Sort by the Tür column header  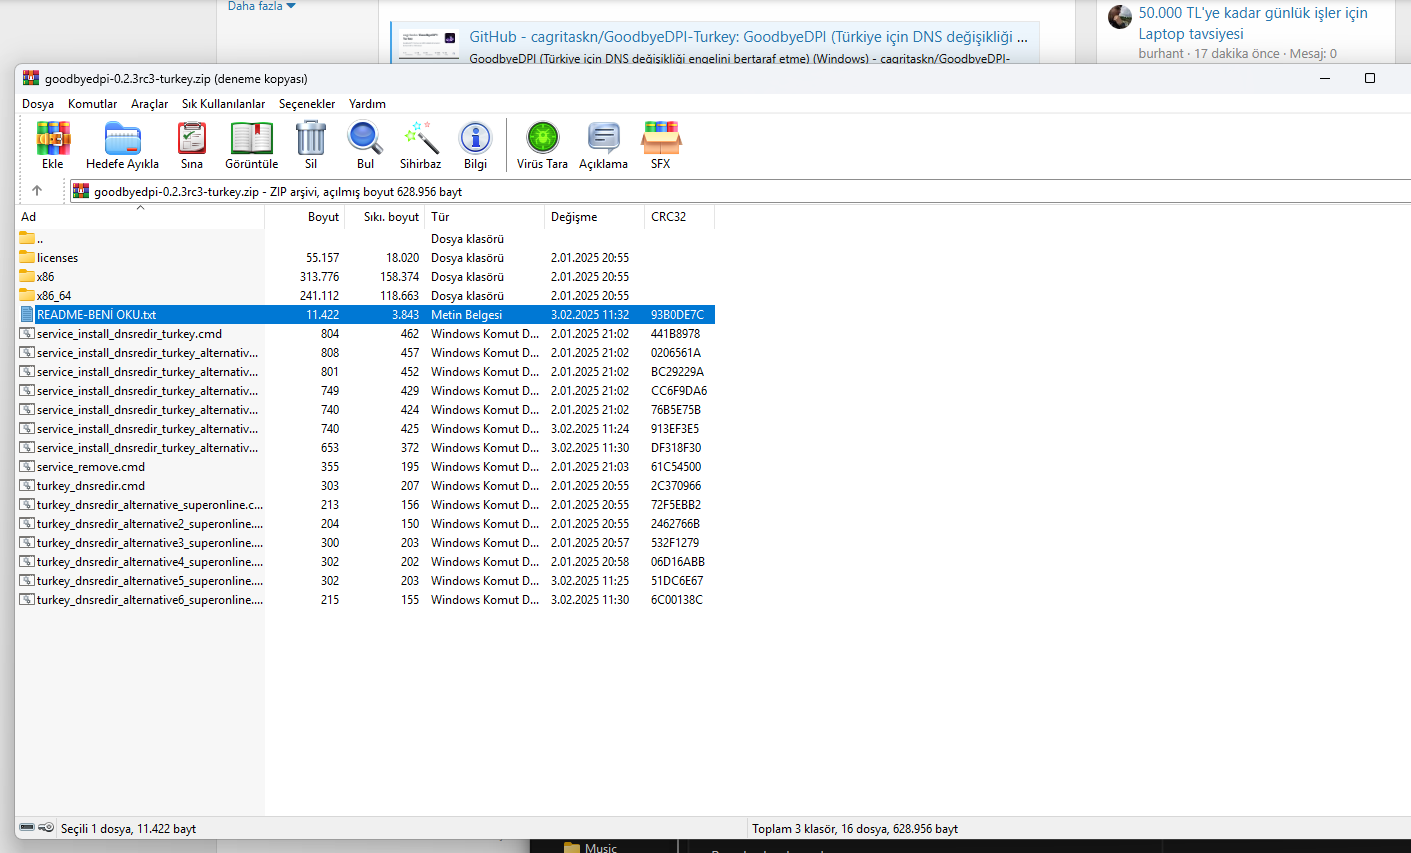[485, 217]
